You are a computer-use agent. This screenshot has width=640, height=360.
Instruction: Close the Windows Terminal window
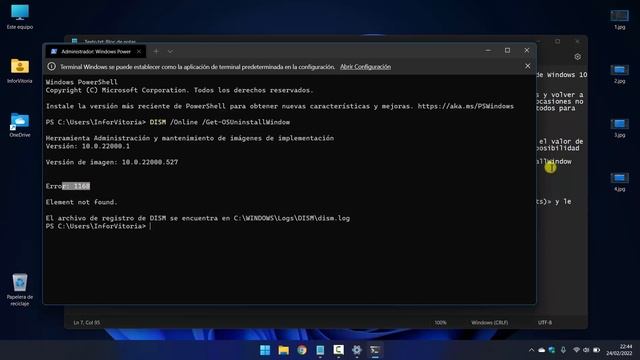527,51
